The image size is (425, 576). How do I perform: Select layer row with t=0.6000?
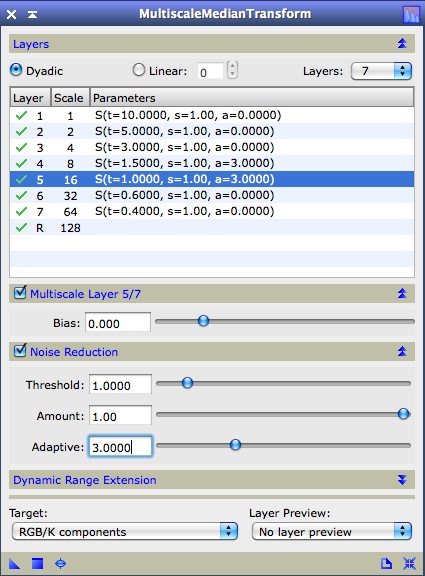pyautogui.click(x=212, y=195)
